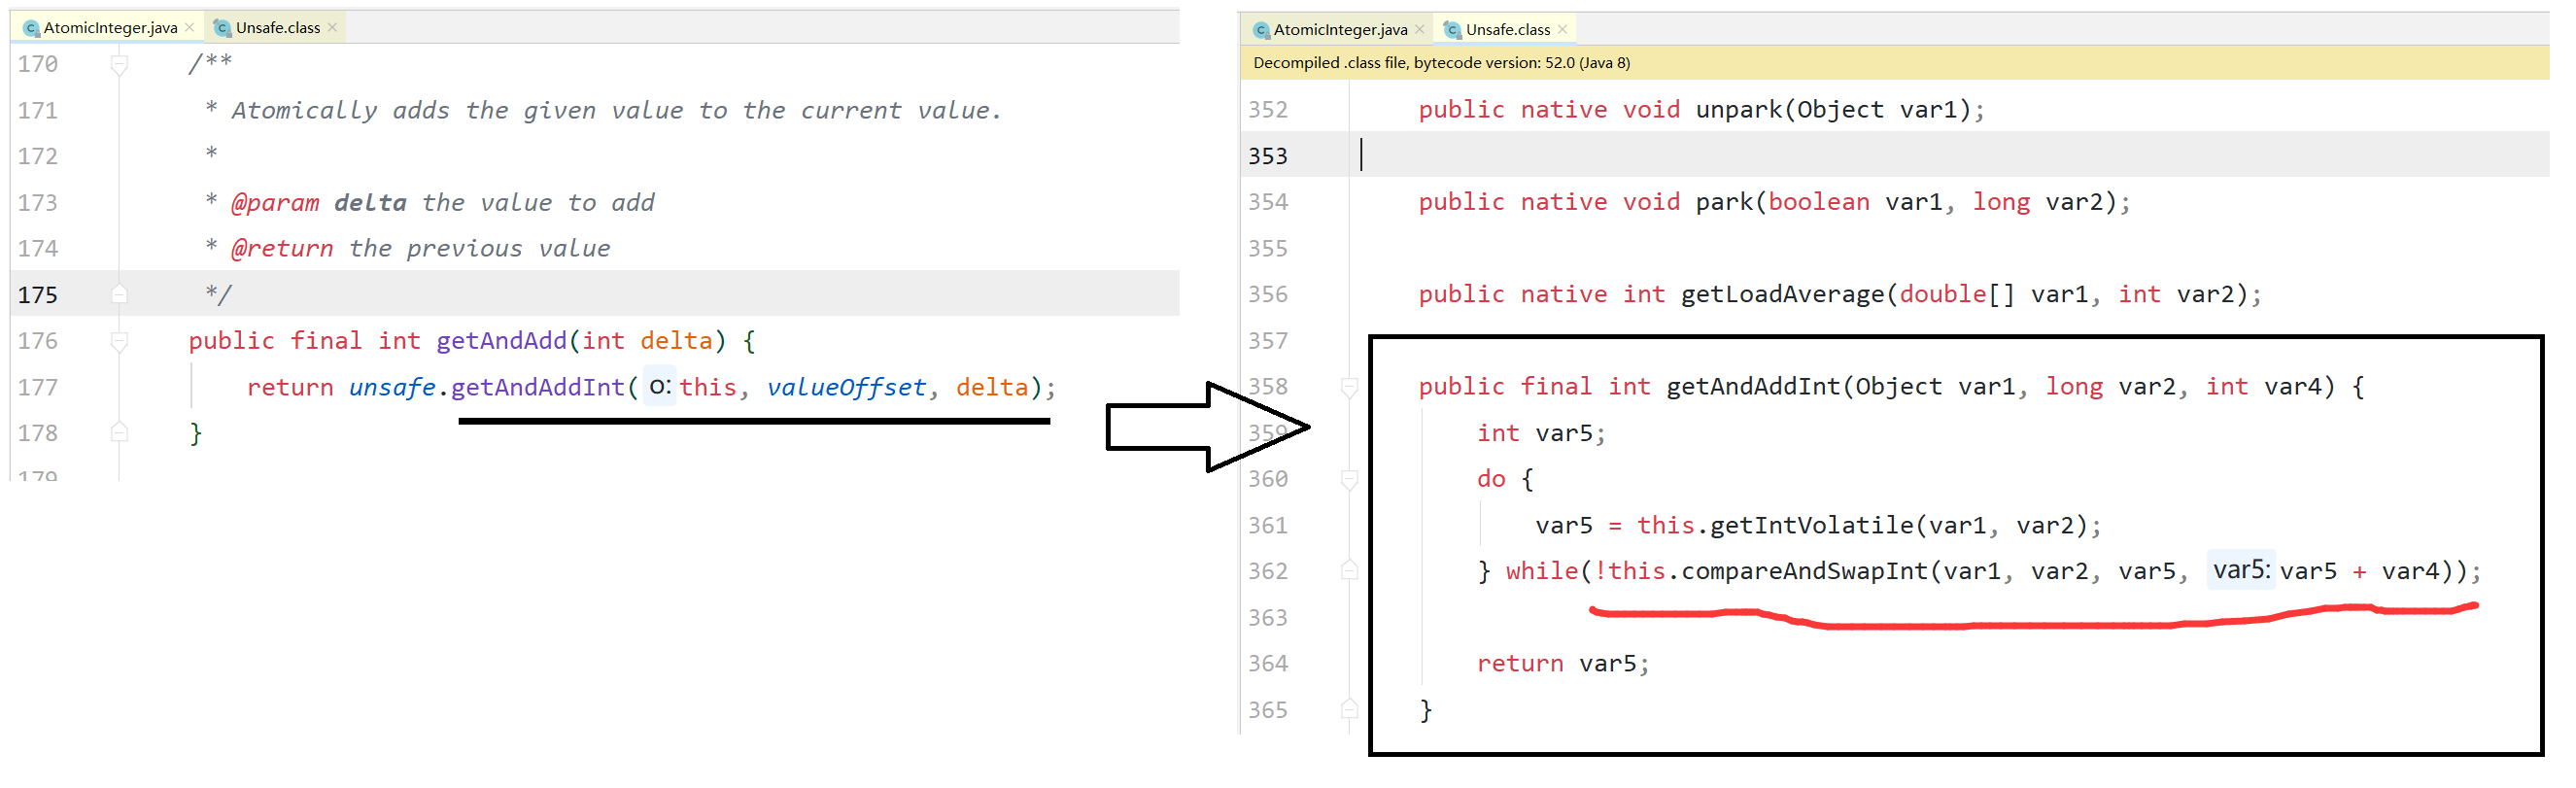This screenshot has width=2576, height=788.
Task: Click getAndAddInt method call on line 177
Action: coord(537,388)
